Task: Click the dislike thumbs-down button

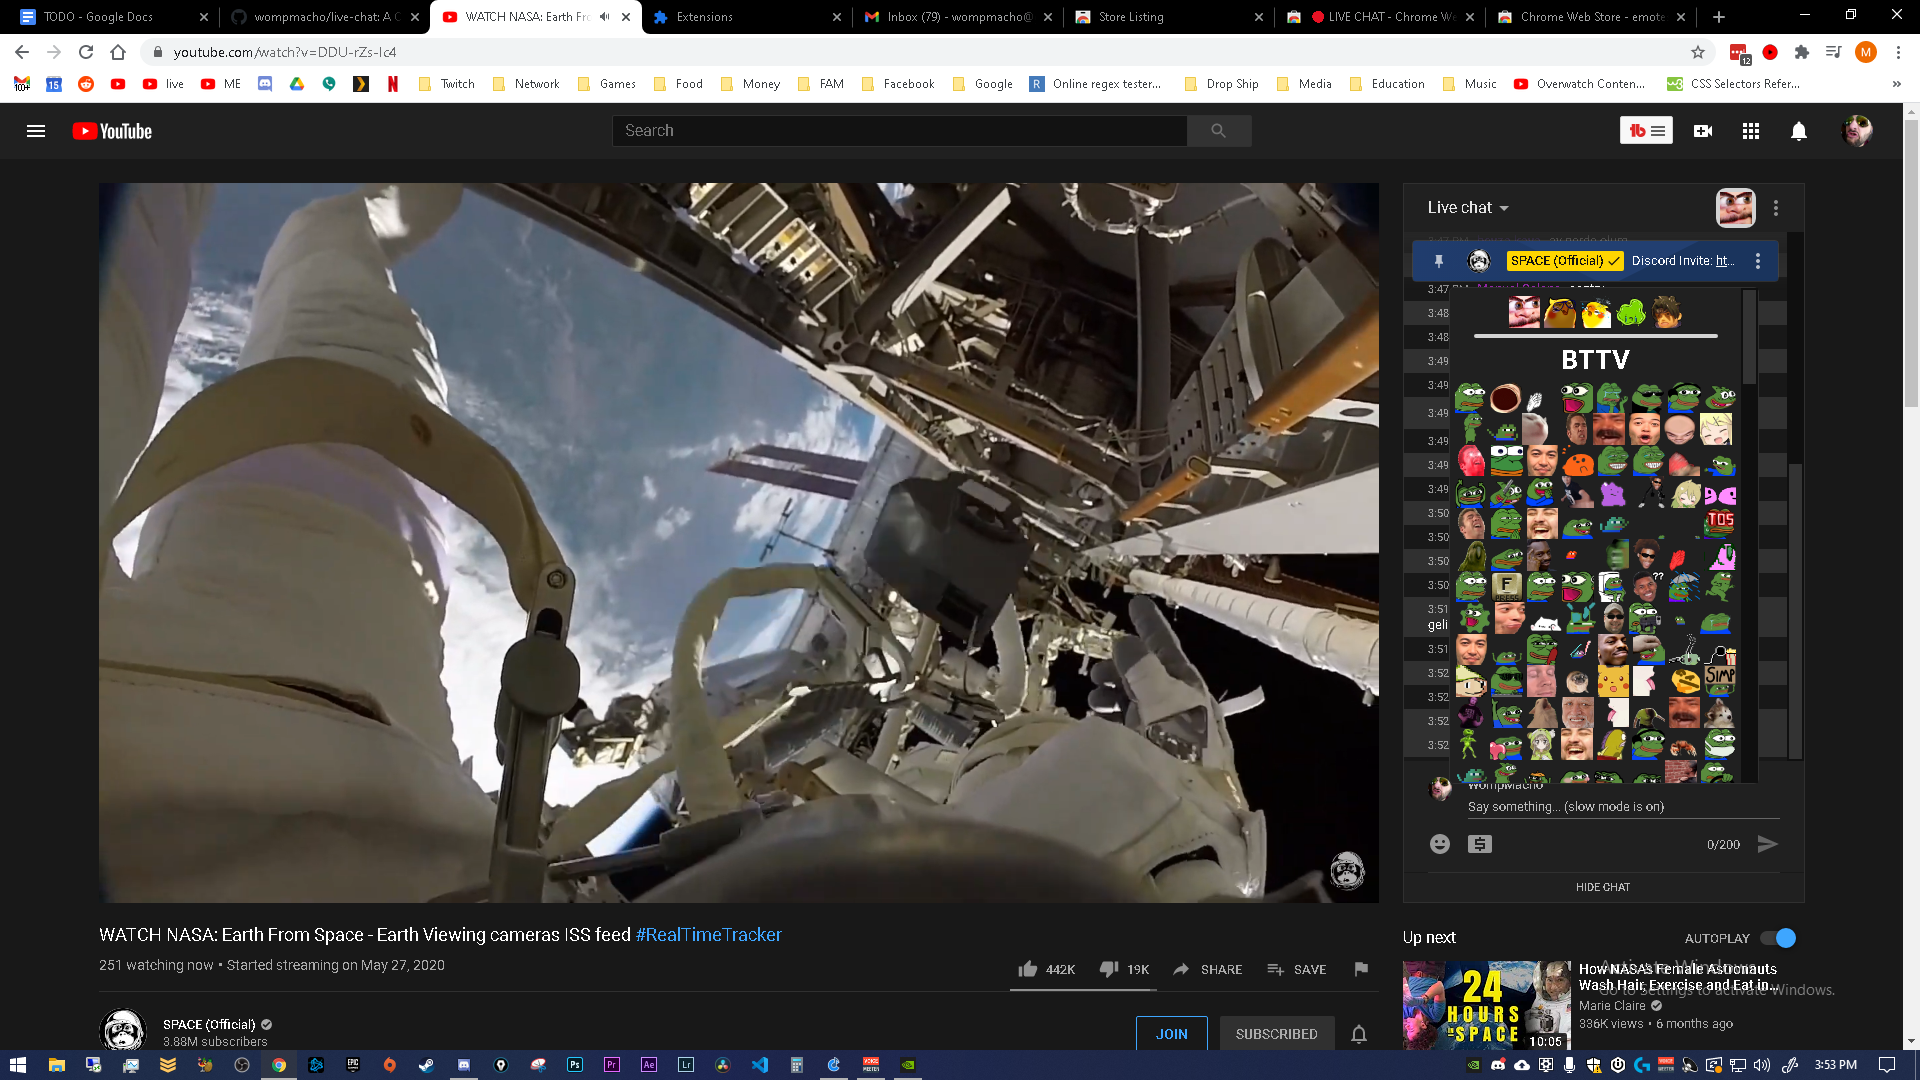Action: coord(1109,969)
